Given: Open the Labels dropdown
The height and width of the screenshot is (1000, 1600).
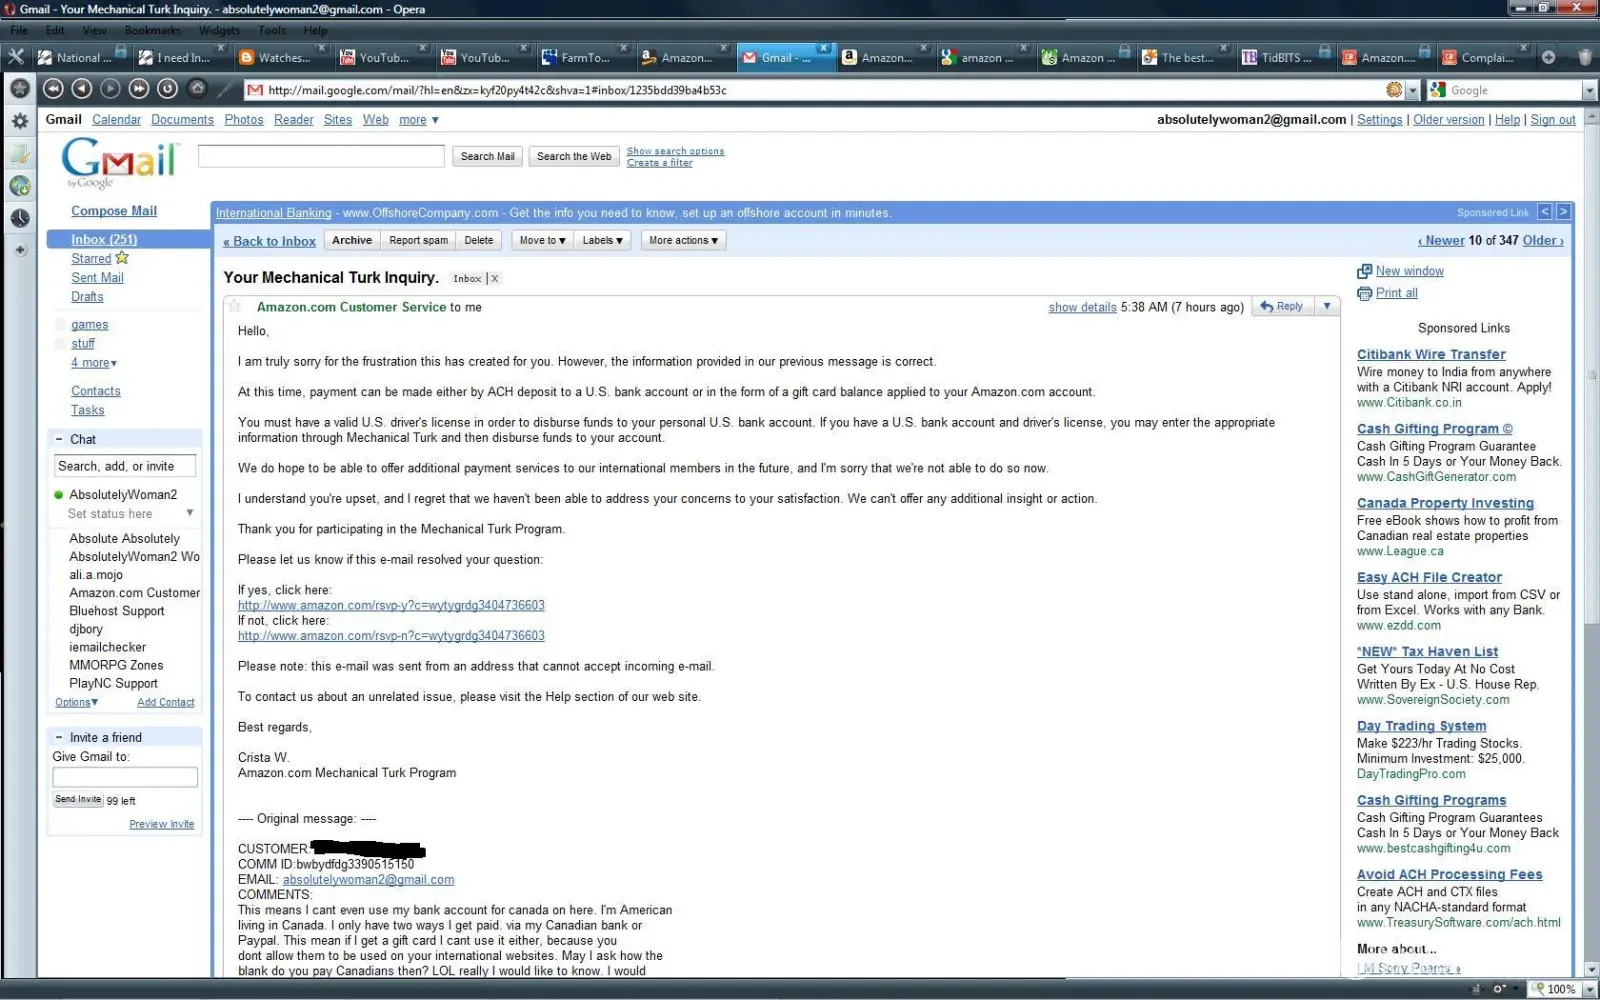Looking at the screenshot, I should (603, 240).
